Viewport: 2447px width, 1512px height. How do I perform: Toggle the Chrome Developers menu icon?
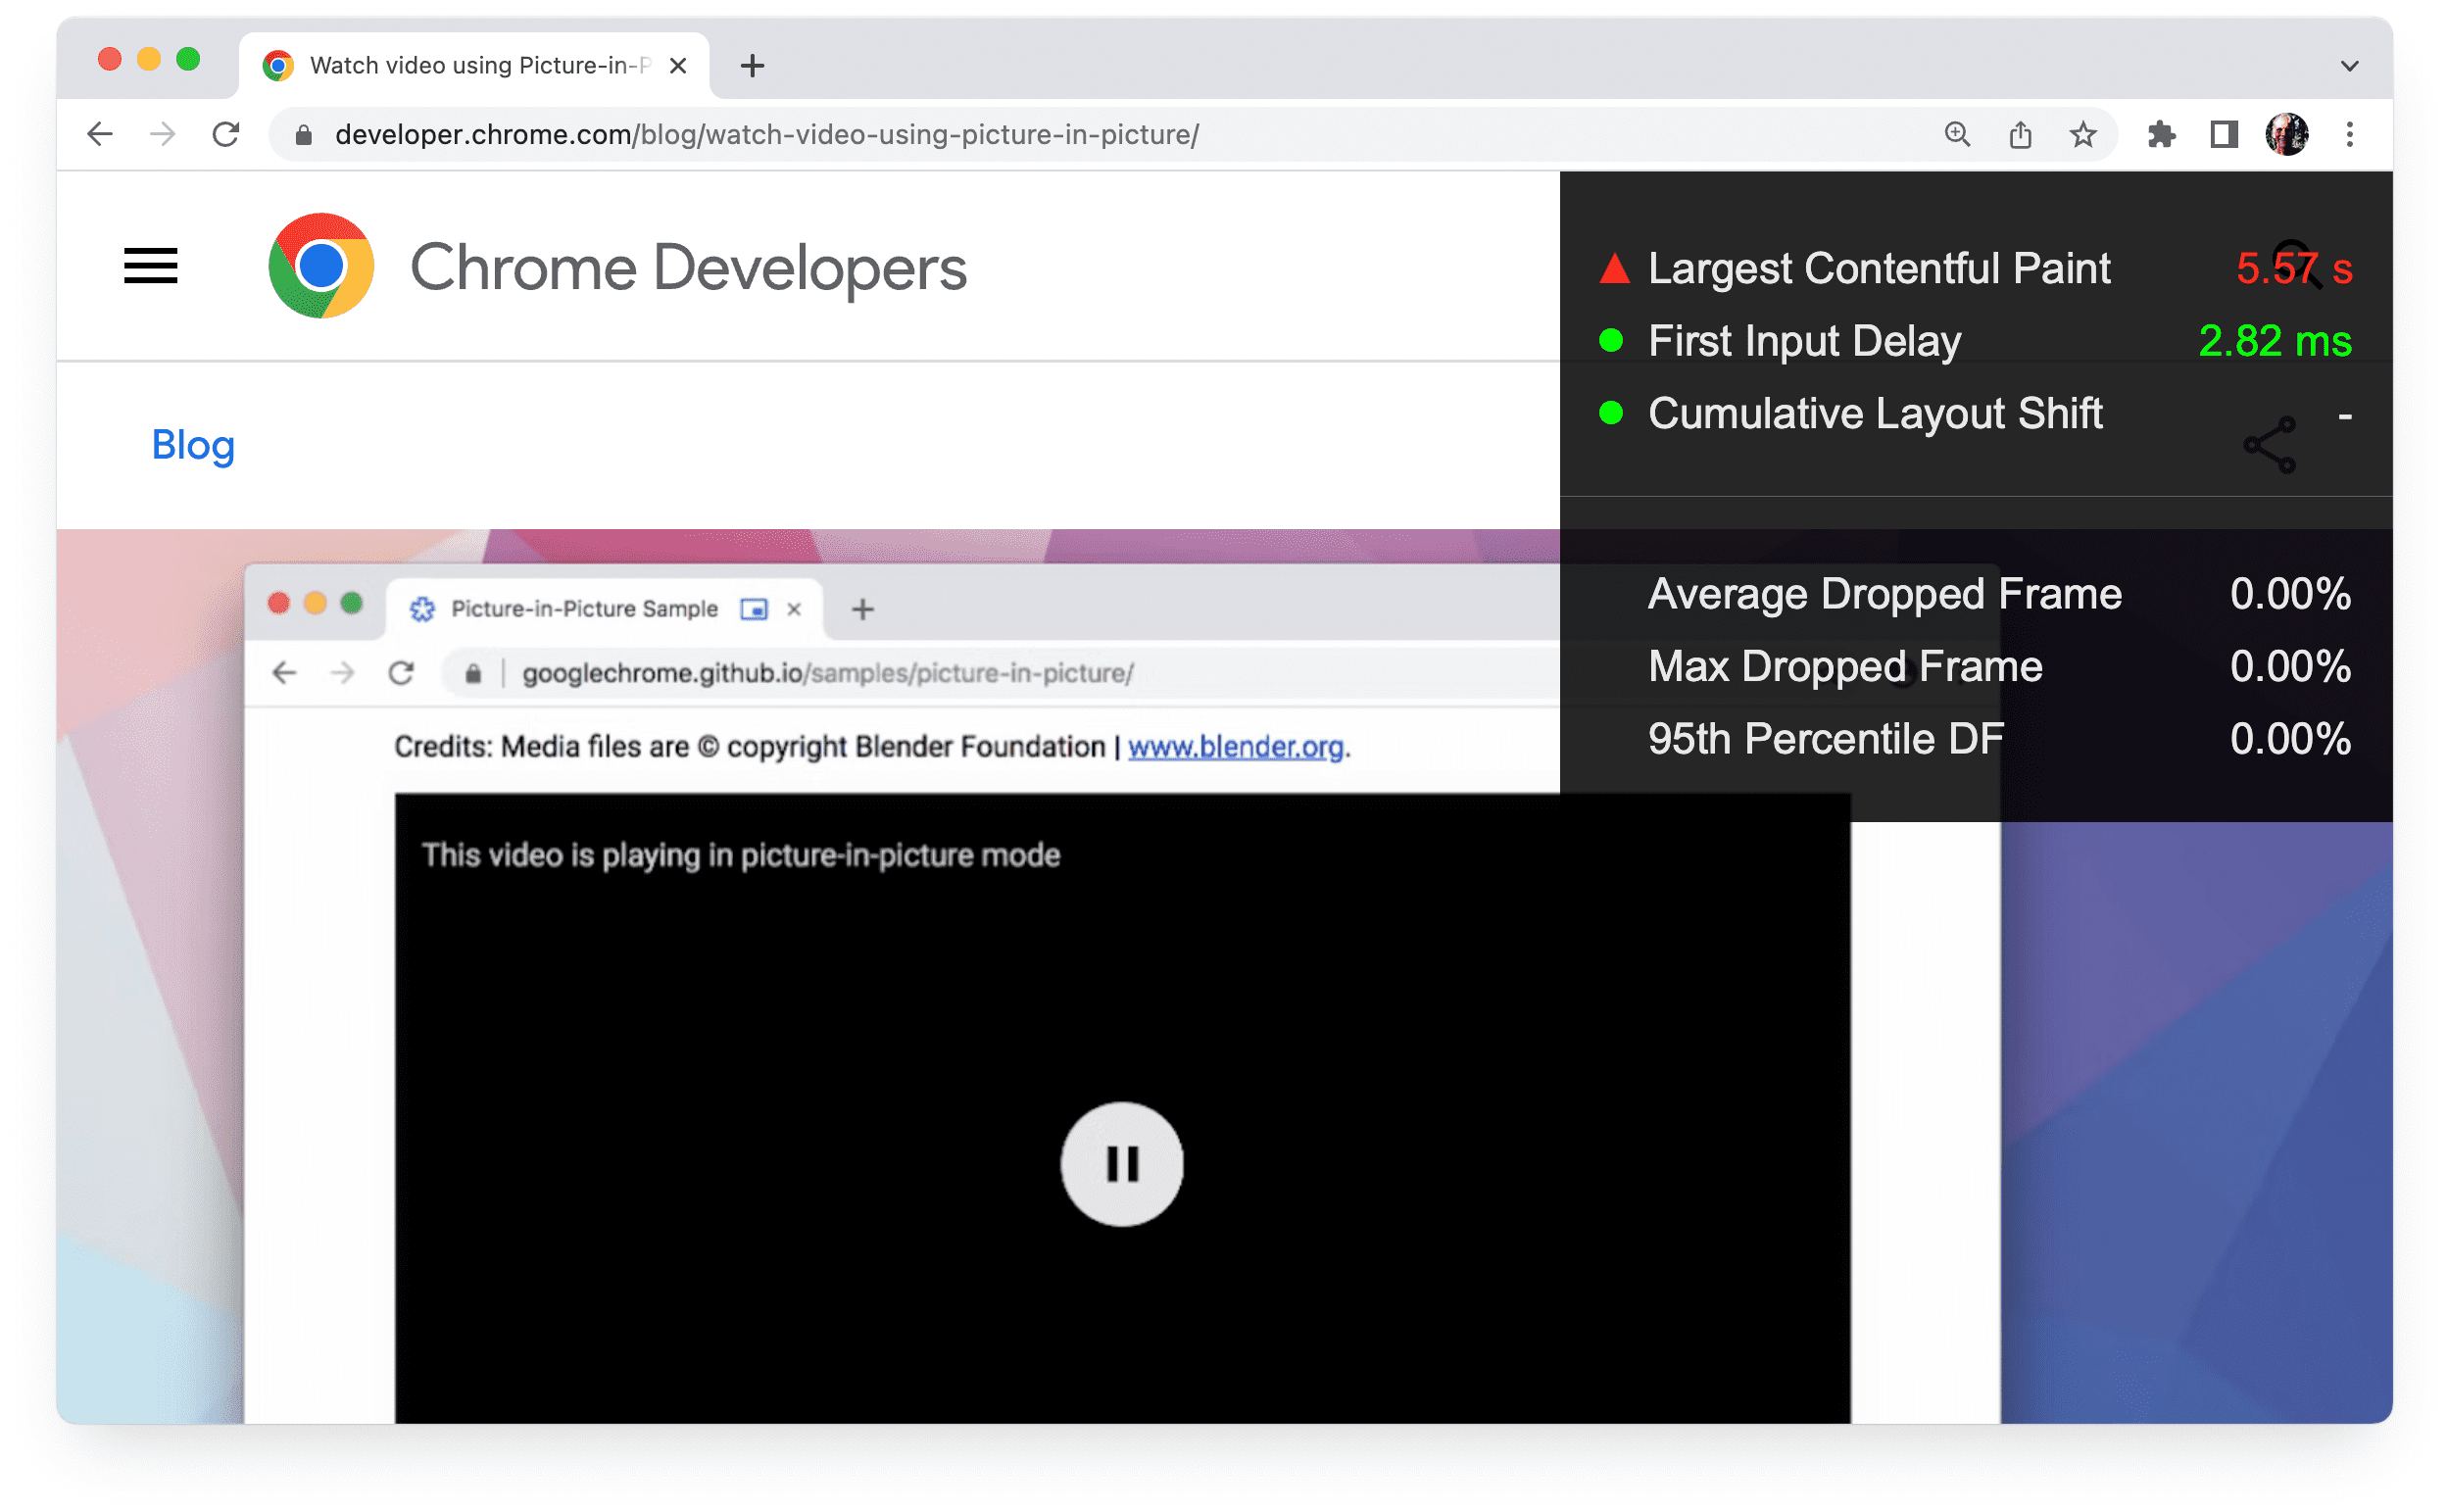point(150,266)
